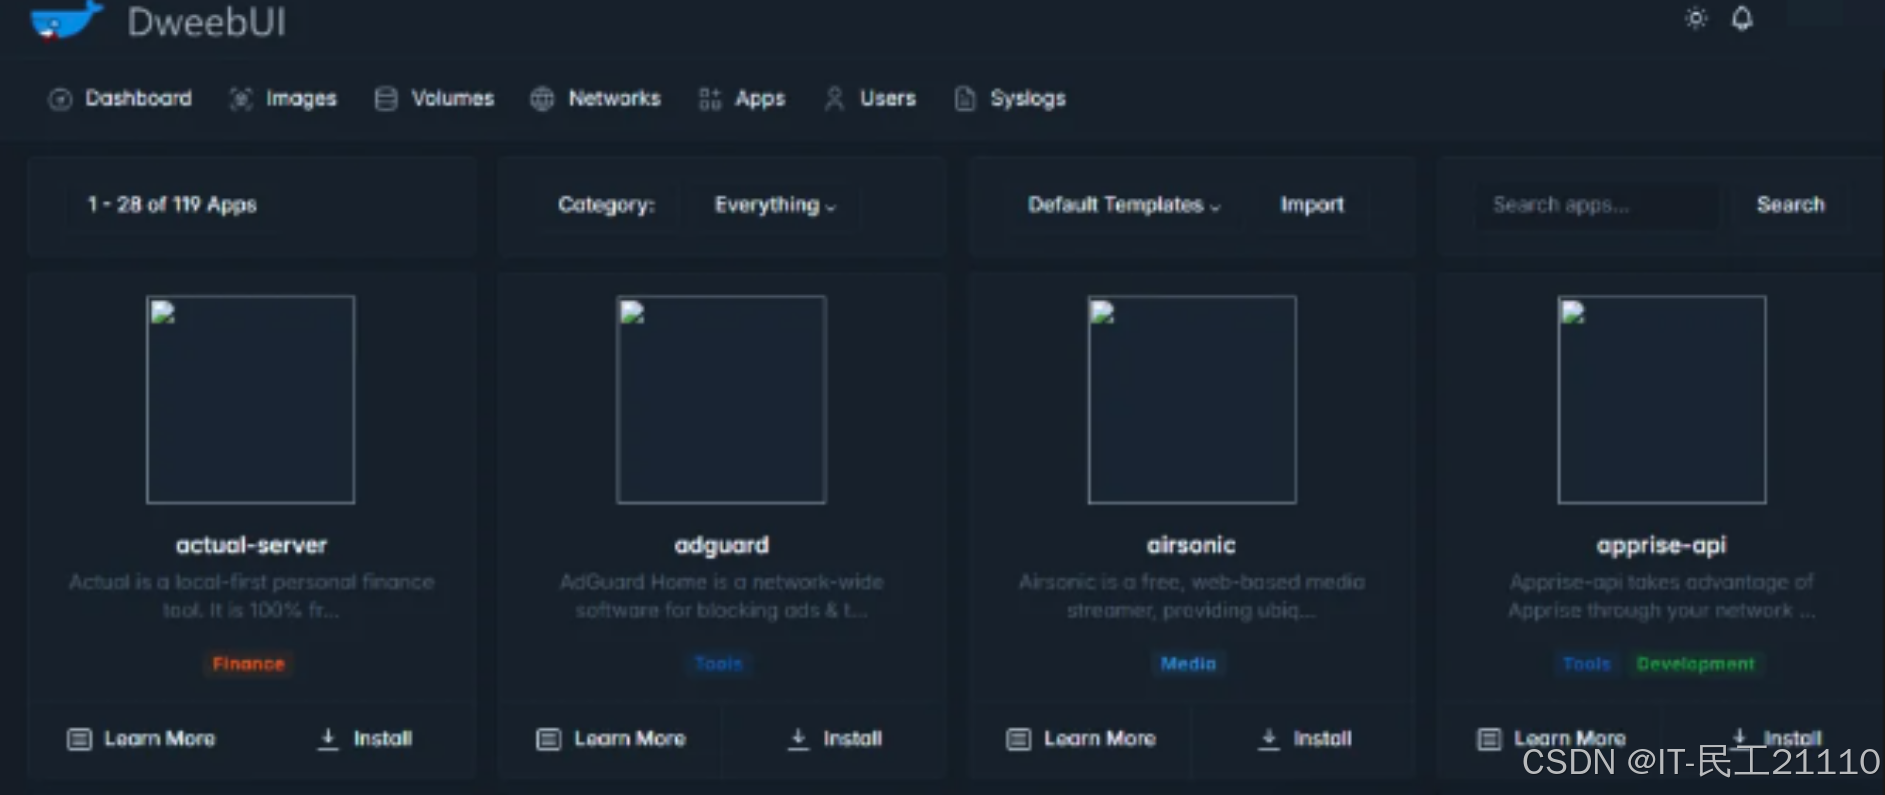Click the apprise-api description text
This screenshot has width=1885, height=795.
(x=1661, y=596)
